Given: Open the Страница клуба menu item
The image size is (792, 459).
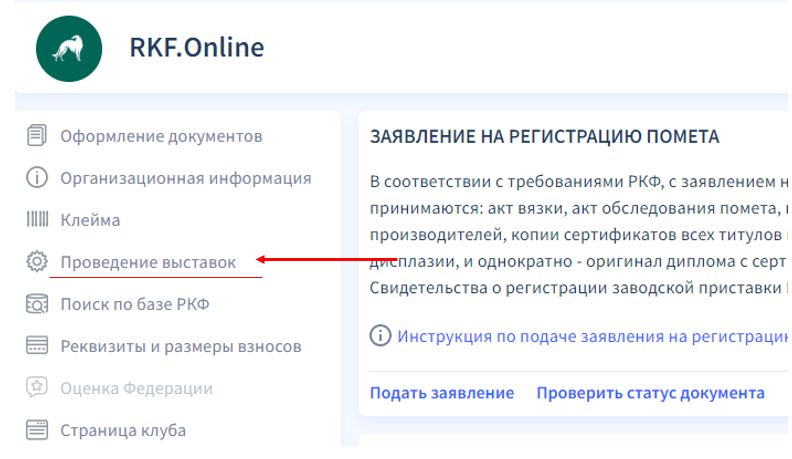Looking at the screenshot, I should coord(123,430).
